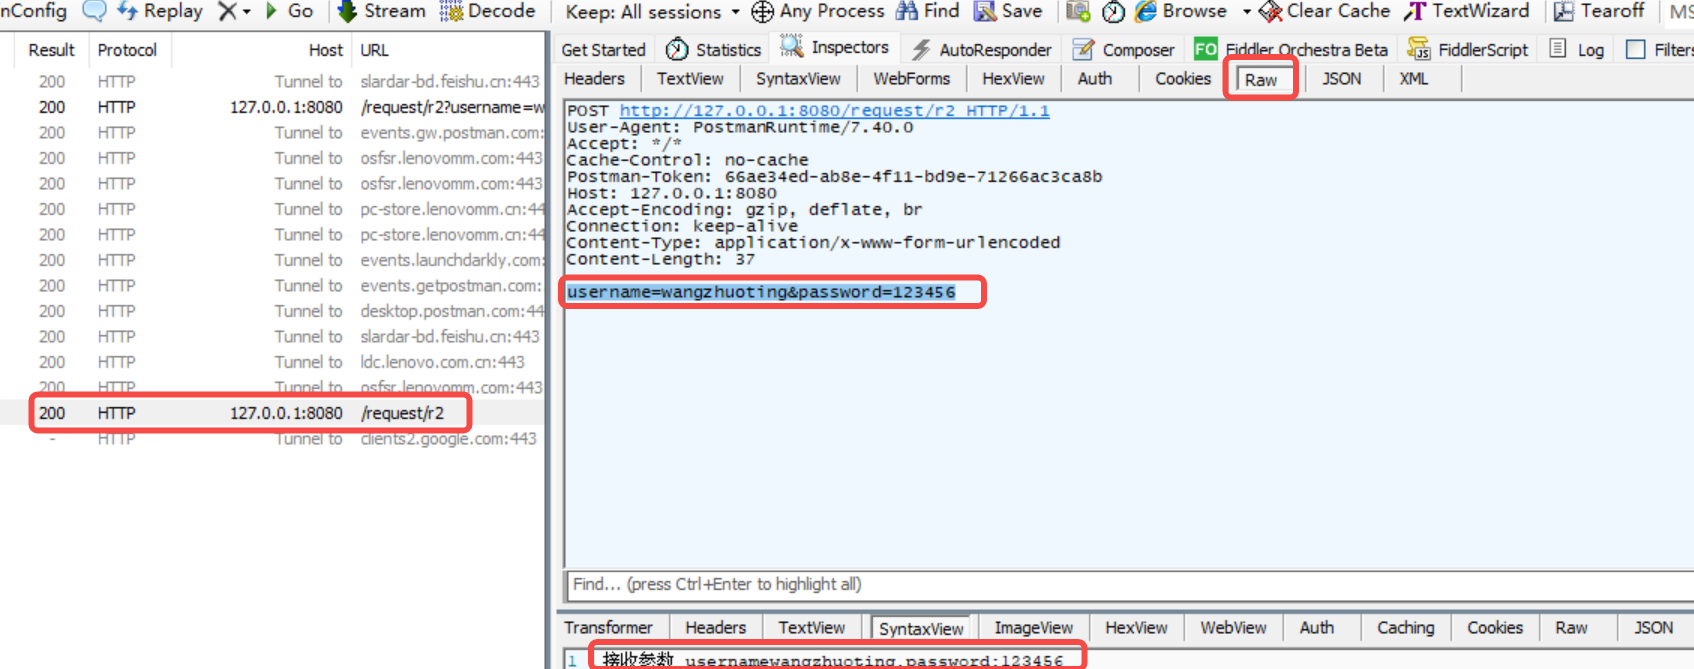
Task: Select the ldc.lenovo.com.cn:443 session
Action: pyautogui.click(x=273, y=362)
